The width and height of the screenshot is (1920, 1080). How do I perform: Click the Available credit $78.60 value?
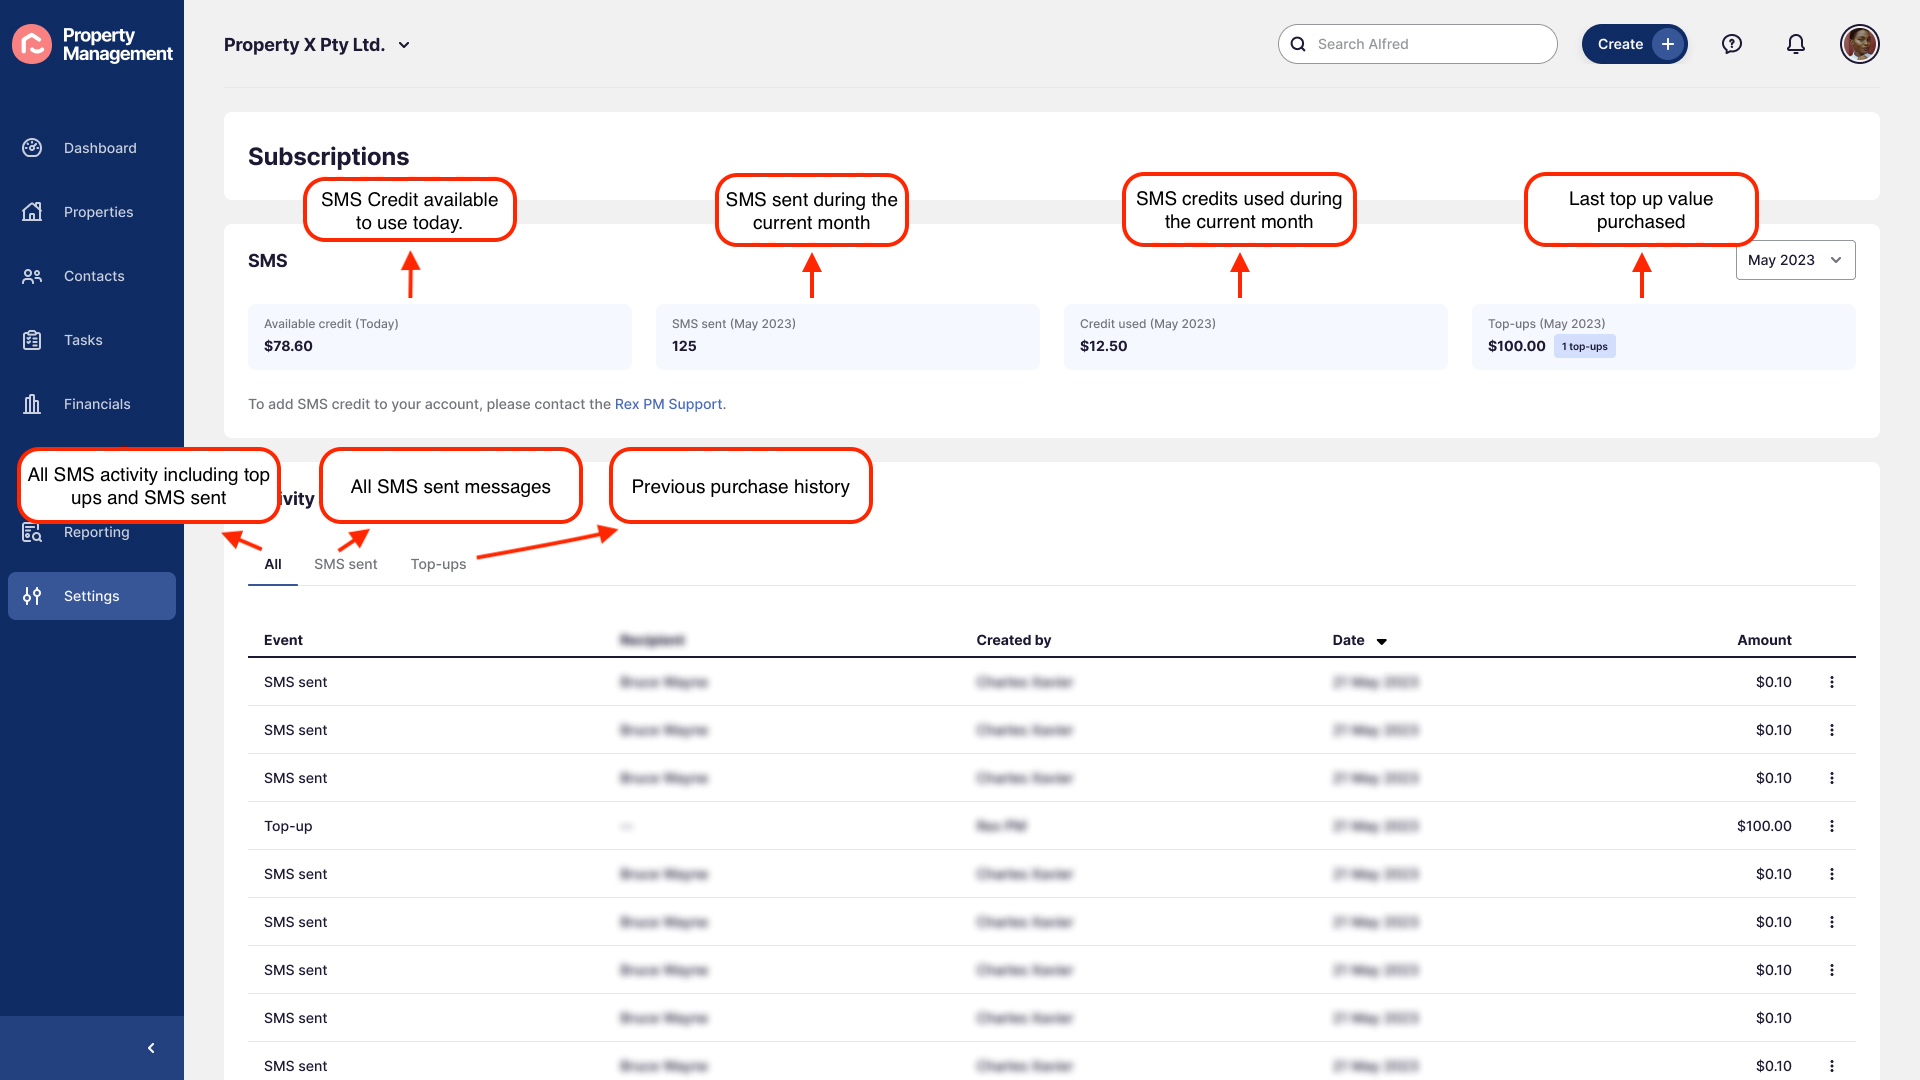point(288,346)
